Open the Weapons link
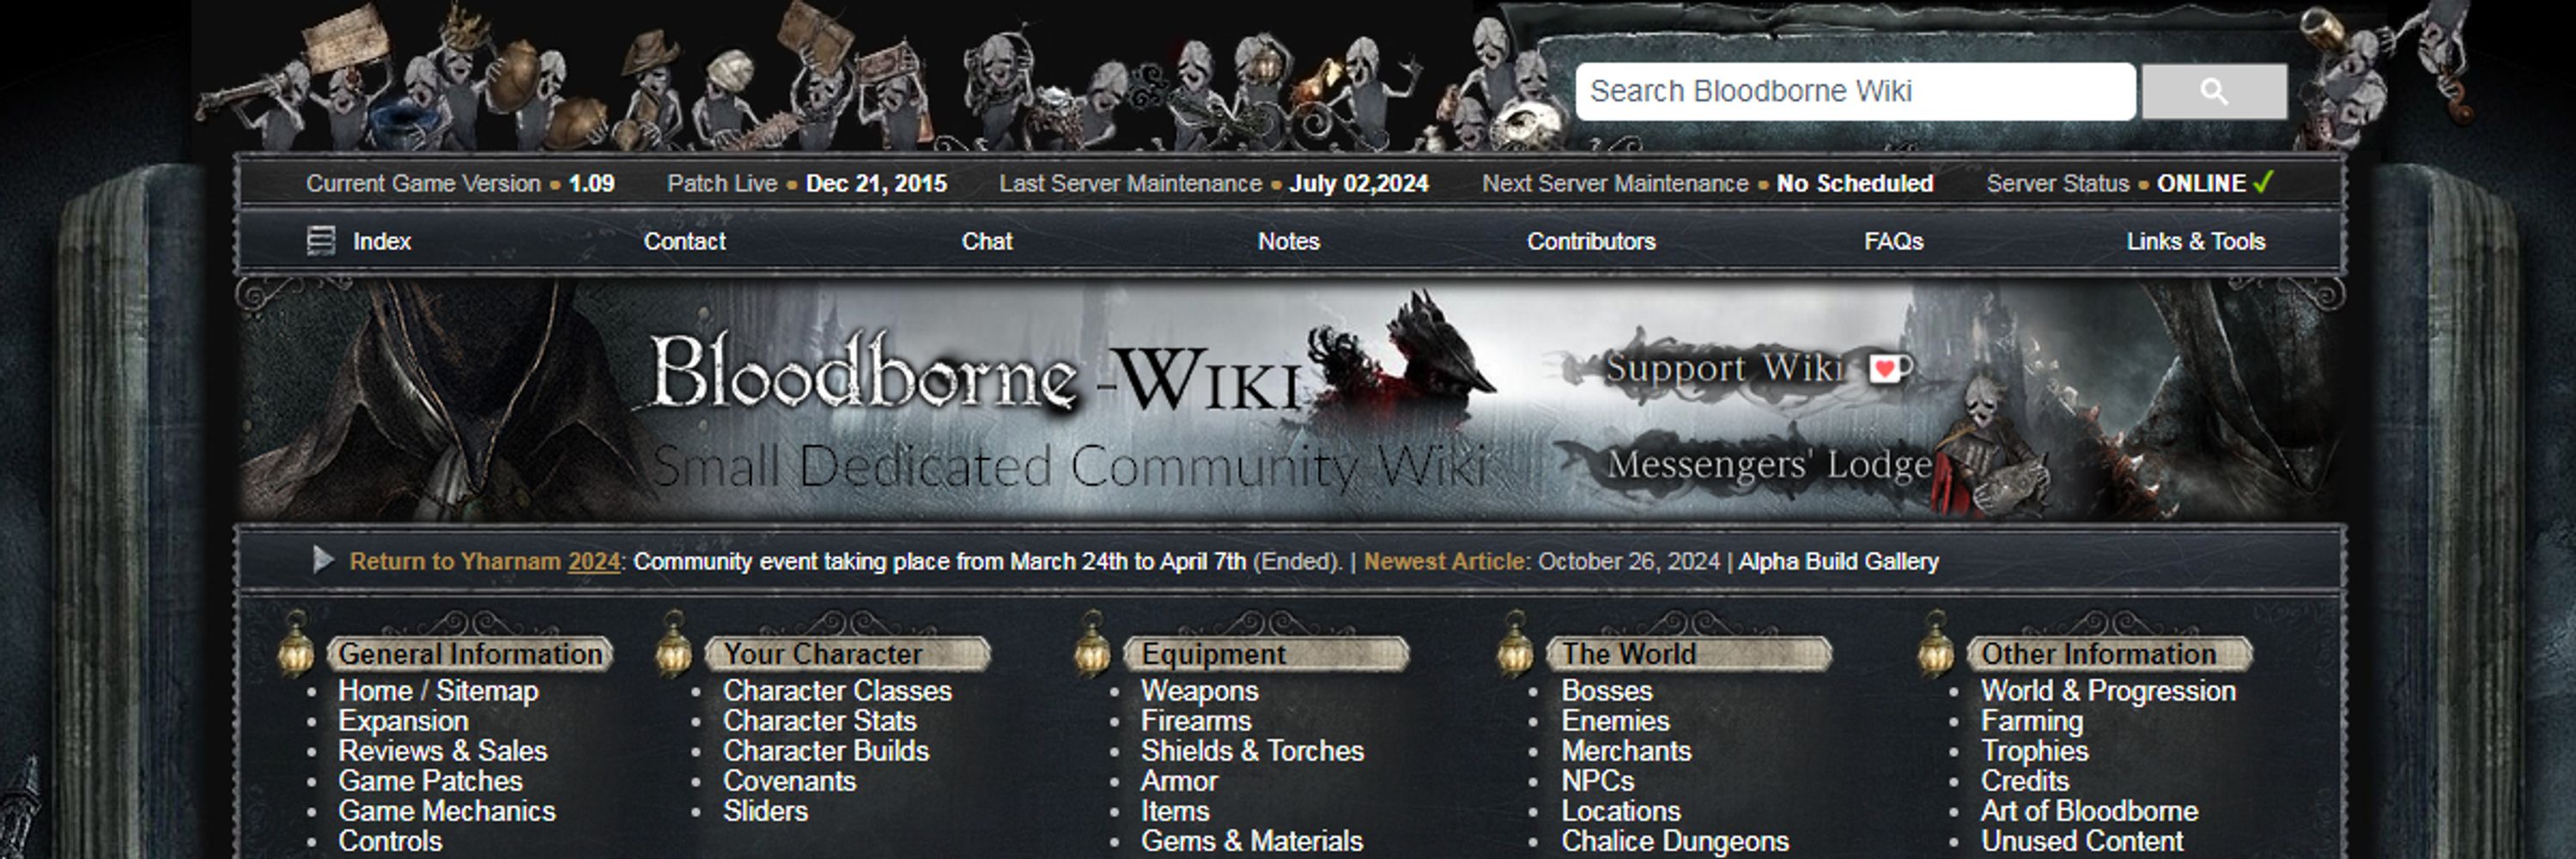 [x=1199, y=691]
